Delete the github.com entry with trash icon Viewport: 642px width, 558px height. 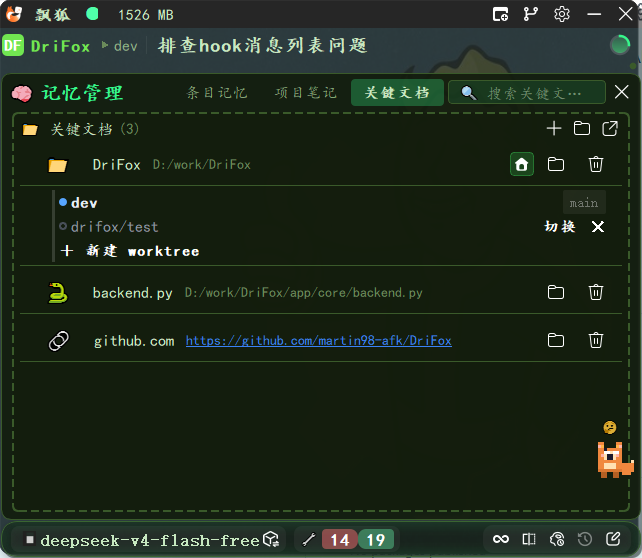(596, 340)
